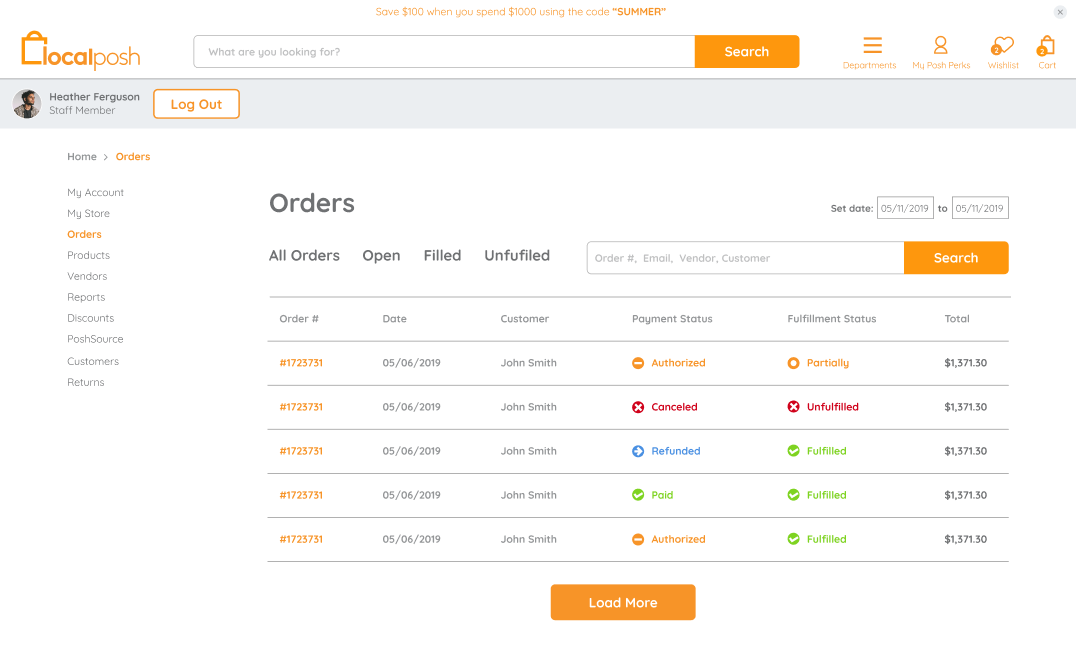
Task: Switch to the Filled tab
Action: (x=442, y=255)
